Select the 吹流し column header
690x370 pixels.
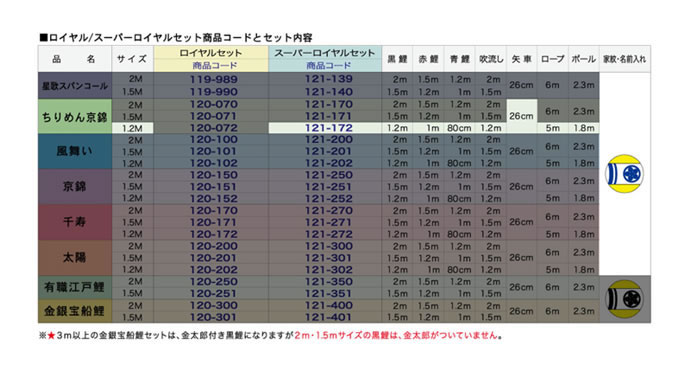(491, 59)
